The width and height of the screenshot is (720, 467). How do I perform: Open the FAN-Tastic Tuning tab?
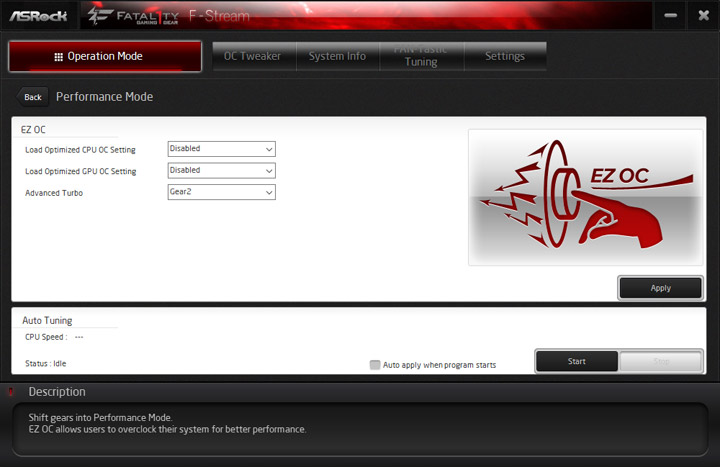tap(422, 56)
